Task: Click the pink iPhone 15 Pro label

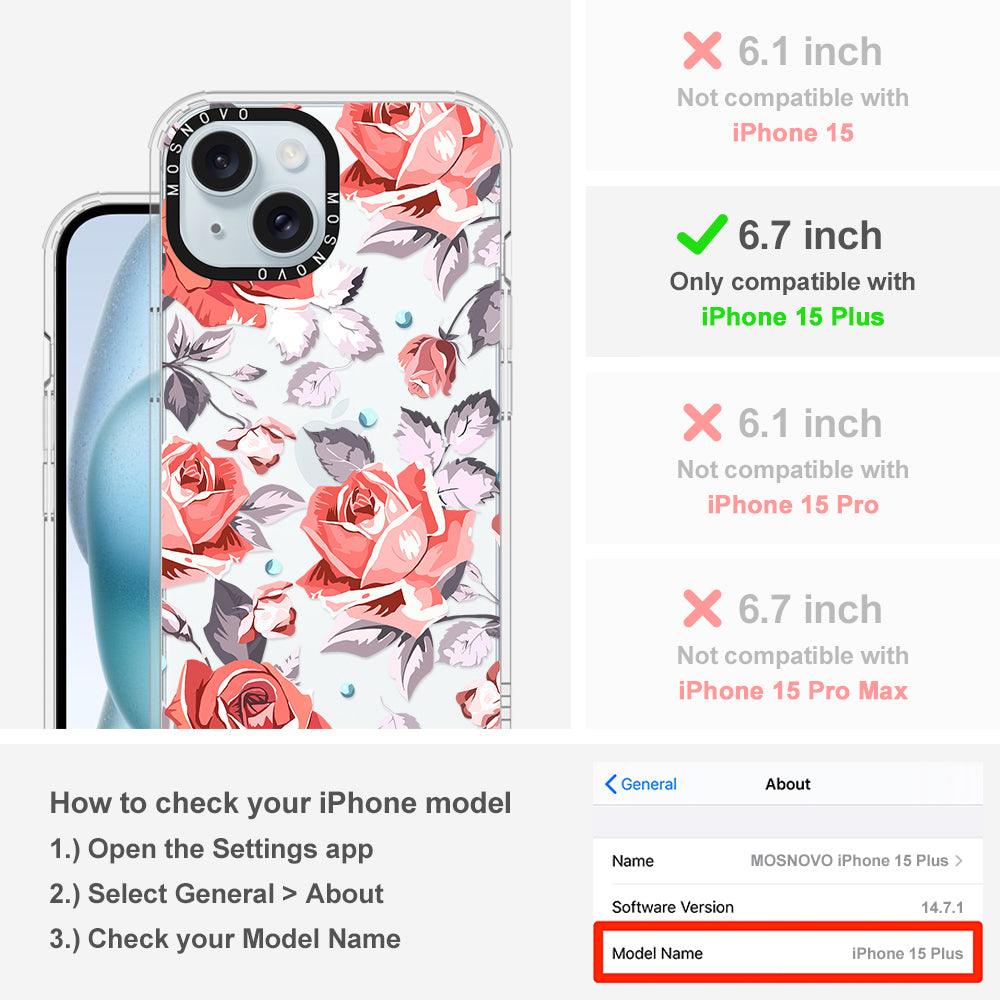Action: coord(793,504)
